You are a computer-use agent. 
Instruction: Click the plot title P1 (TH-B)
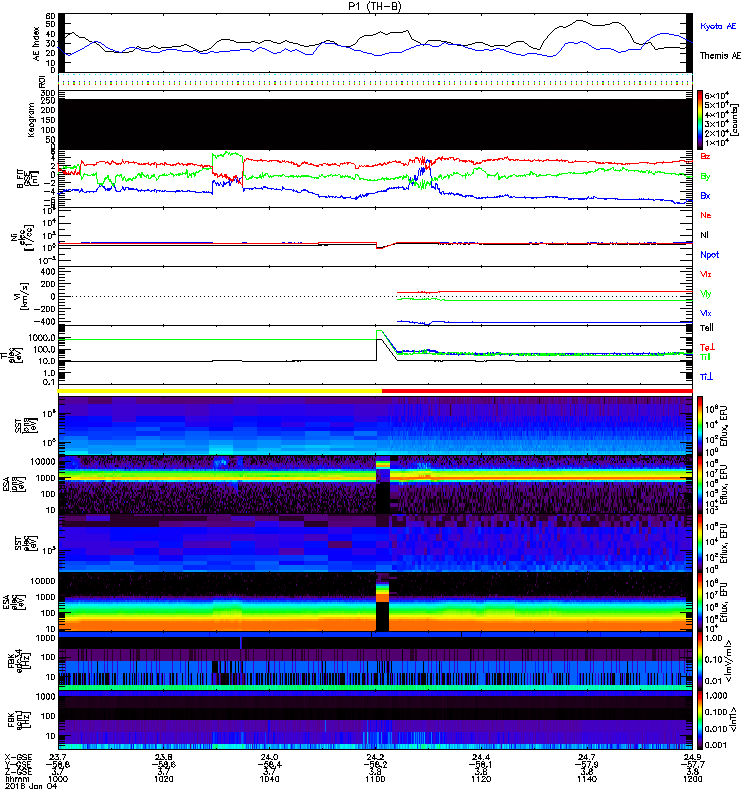click(375, 6)
